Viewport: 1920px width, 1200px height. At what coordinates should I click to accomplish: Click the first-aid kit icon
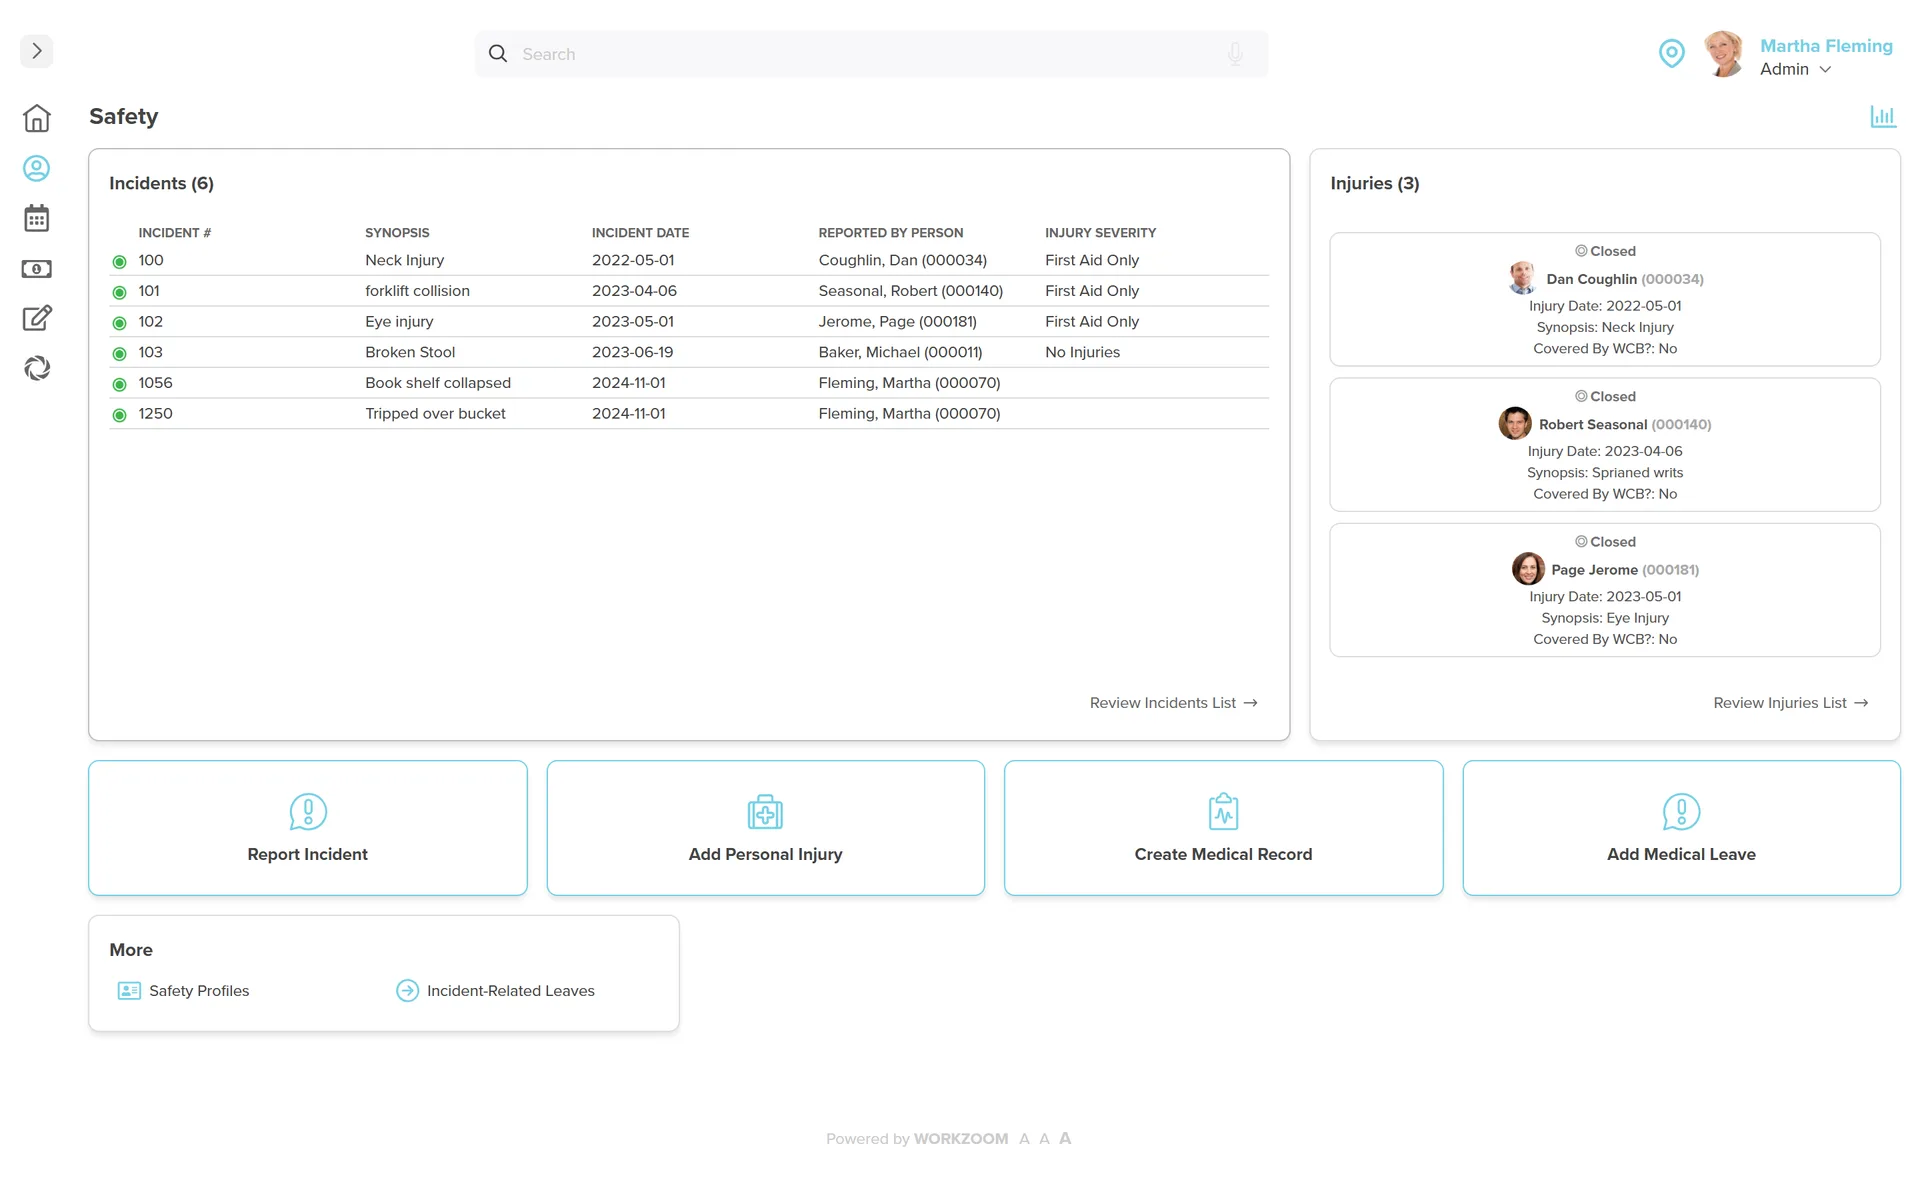click(x=765, y=812)
